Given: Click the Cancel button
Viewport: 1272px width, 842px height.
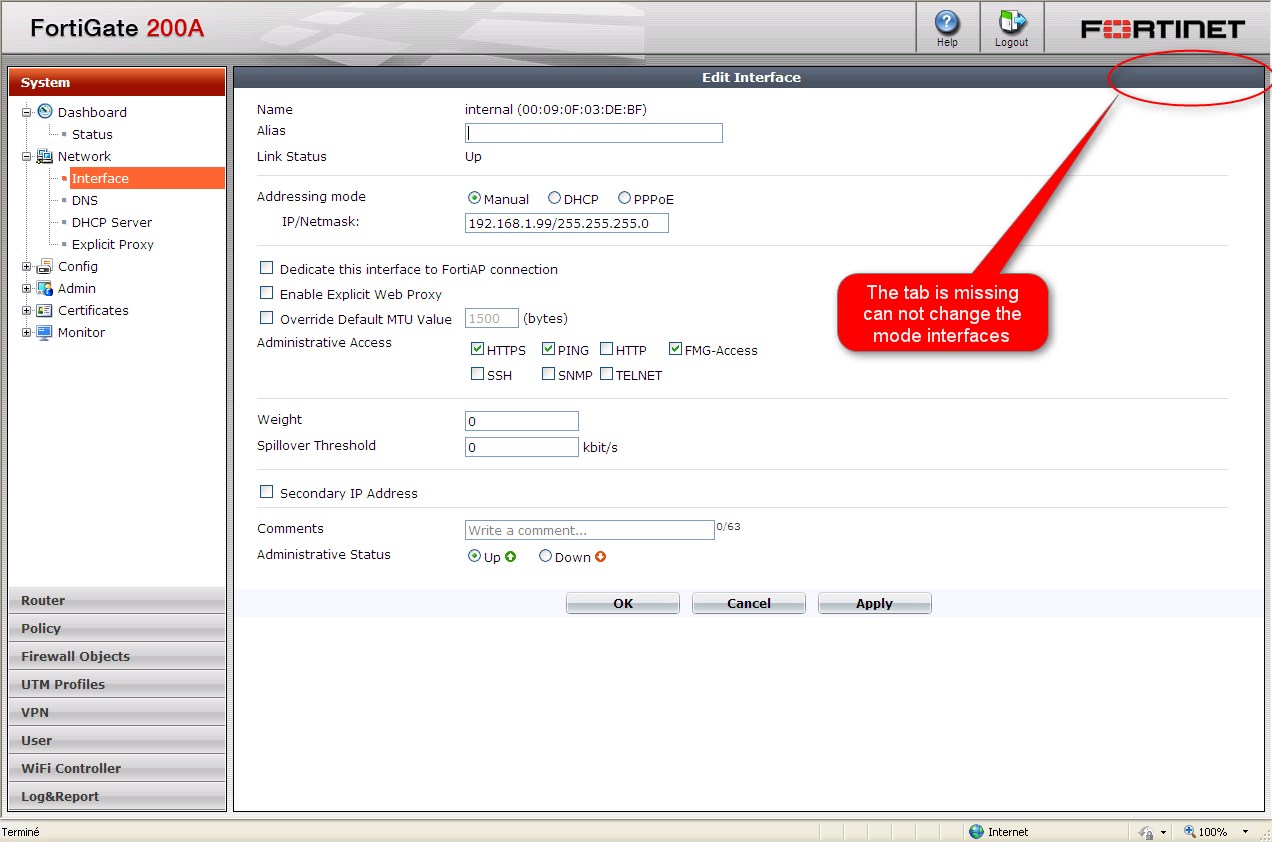Looking at the screenshot, I should click(x=749, y=603).
